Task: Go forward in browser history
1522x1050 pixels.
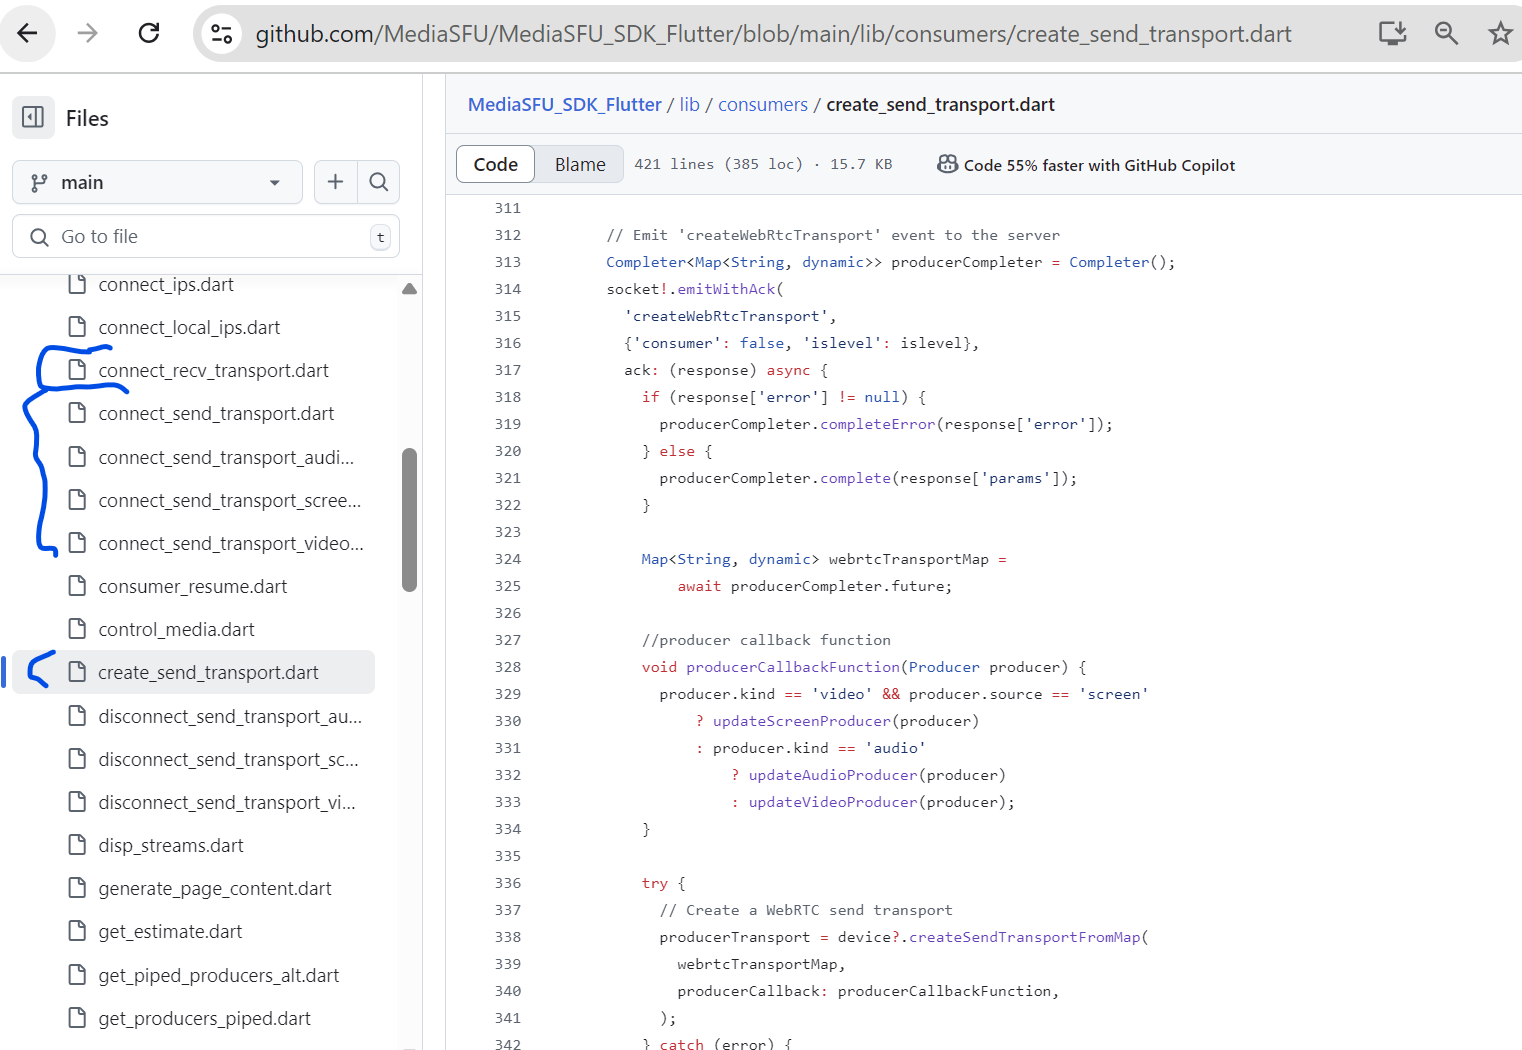Action: pyautogui.click(x=88, y=33)
